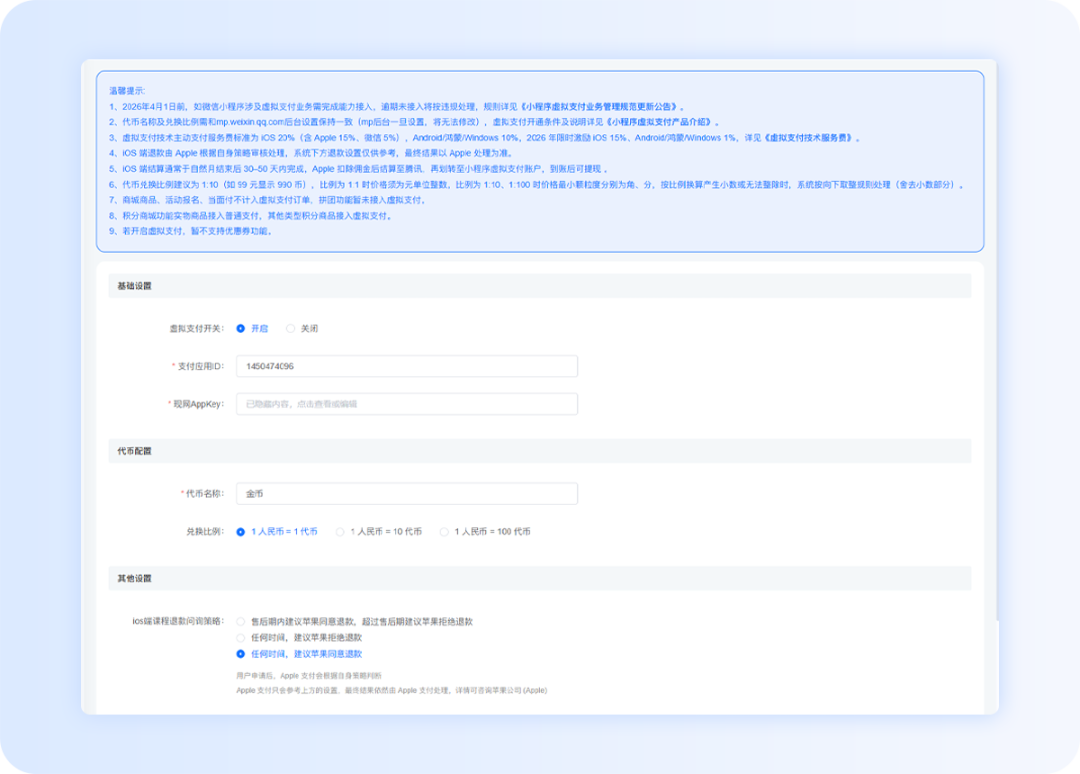The image size is (1080, 774).
Task: Enable virtual payment with the 开启 radio
Action: click(x=241, y=328)
